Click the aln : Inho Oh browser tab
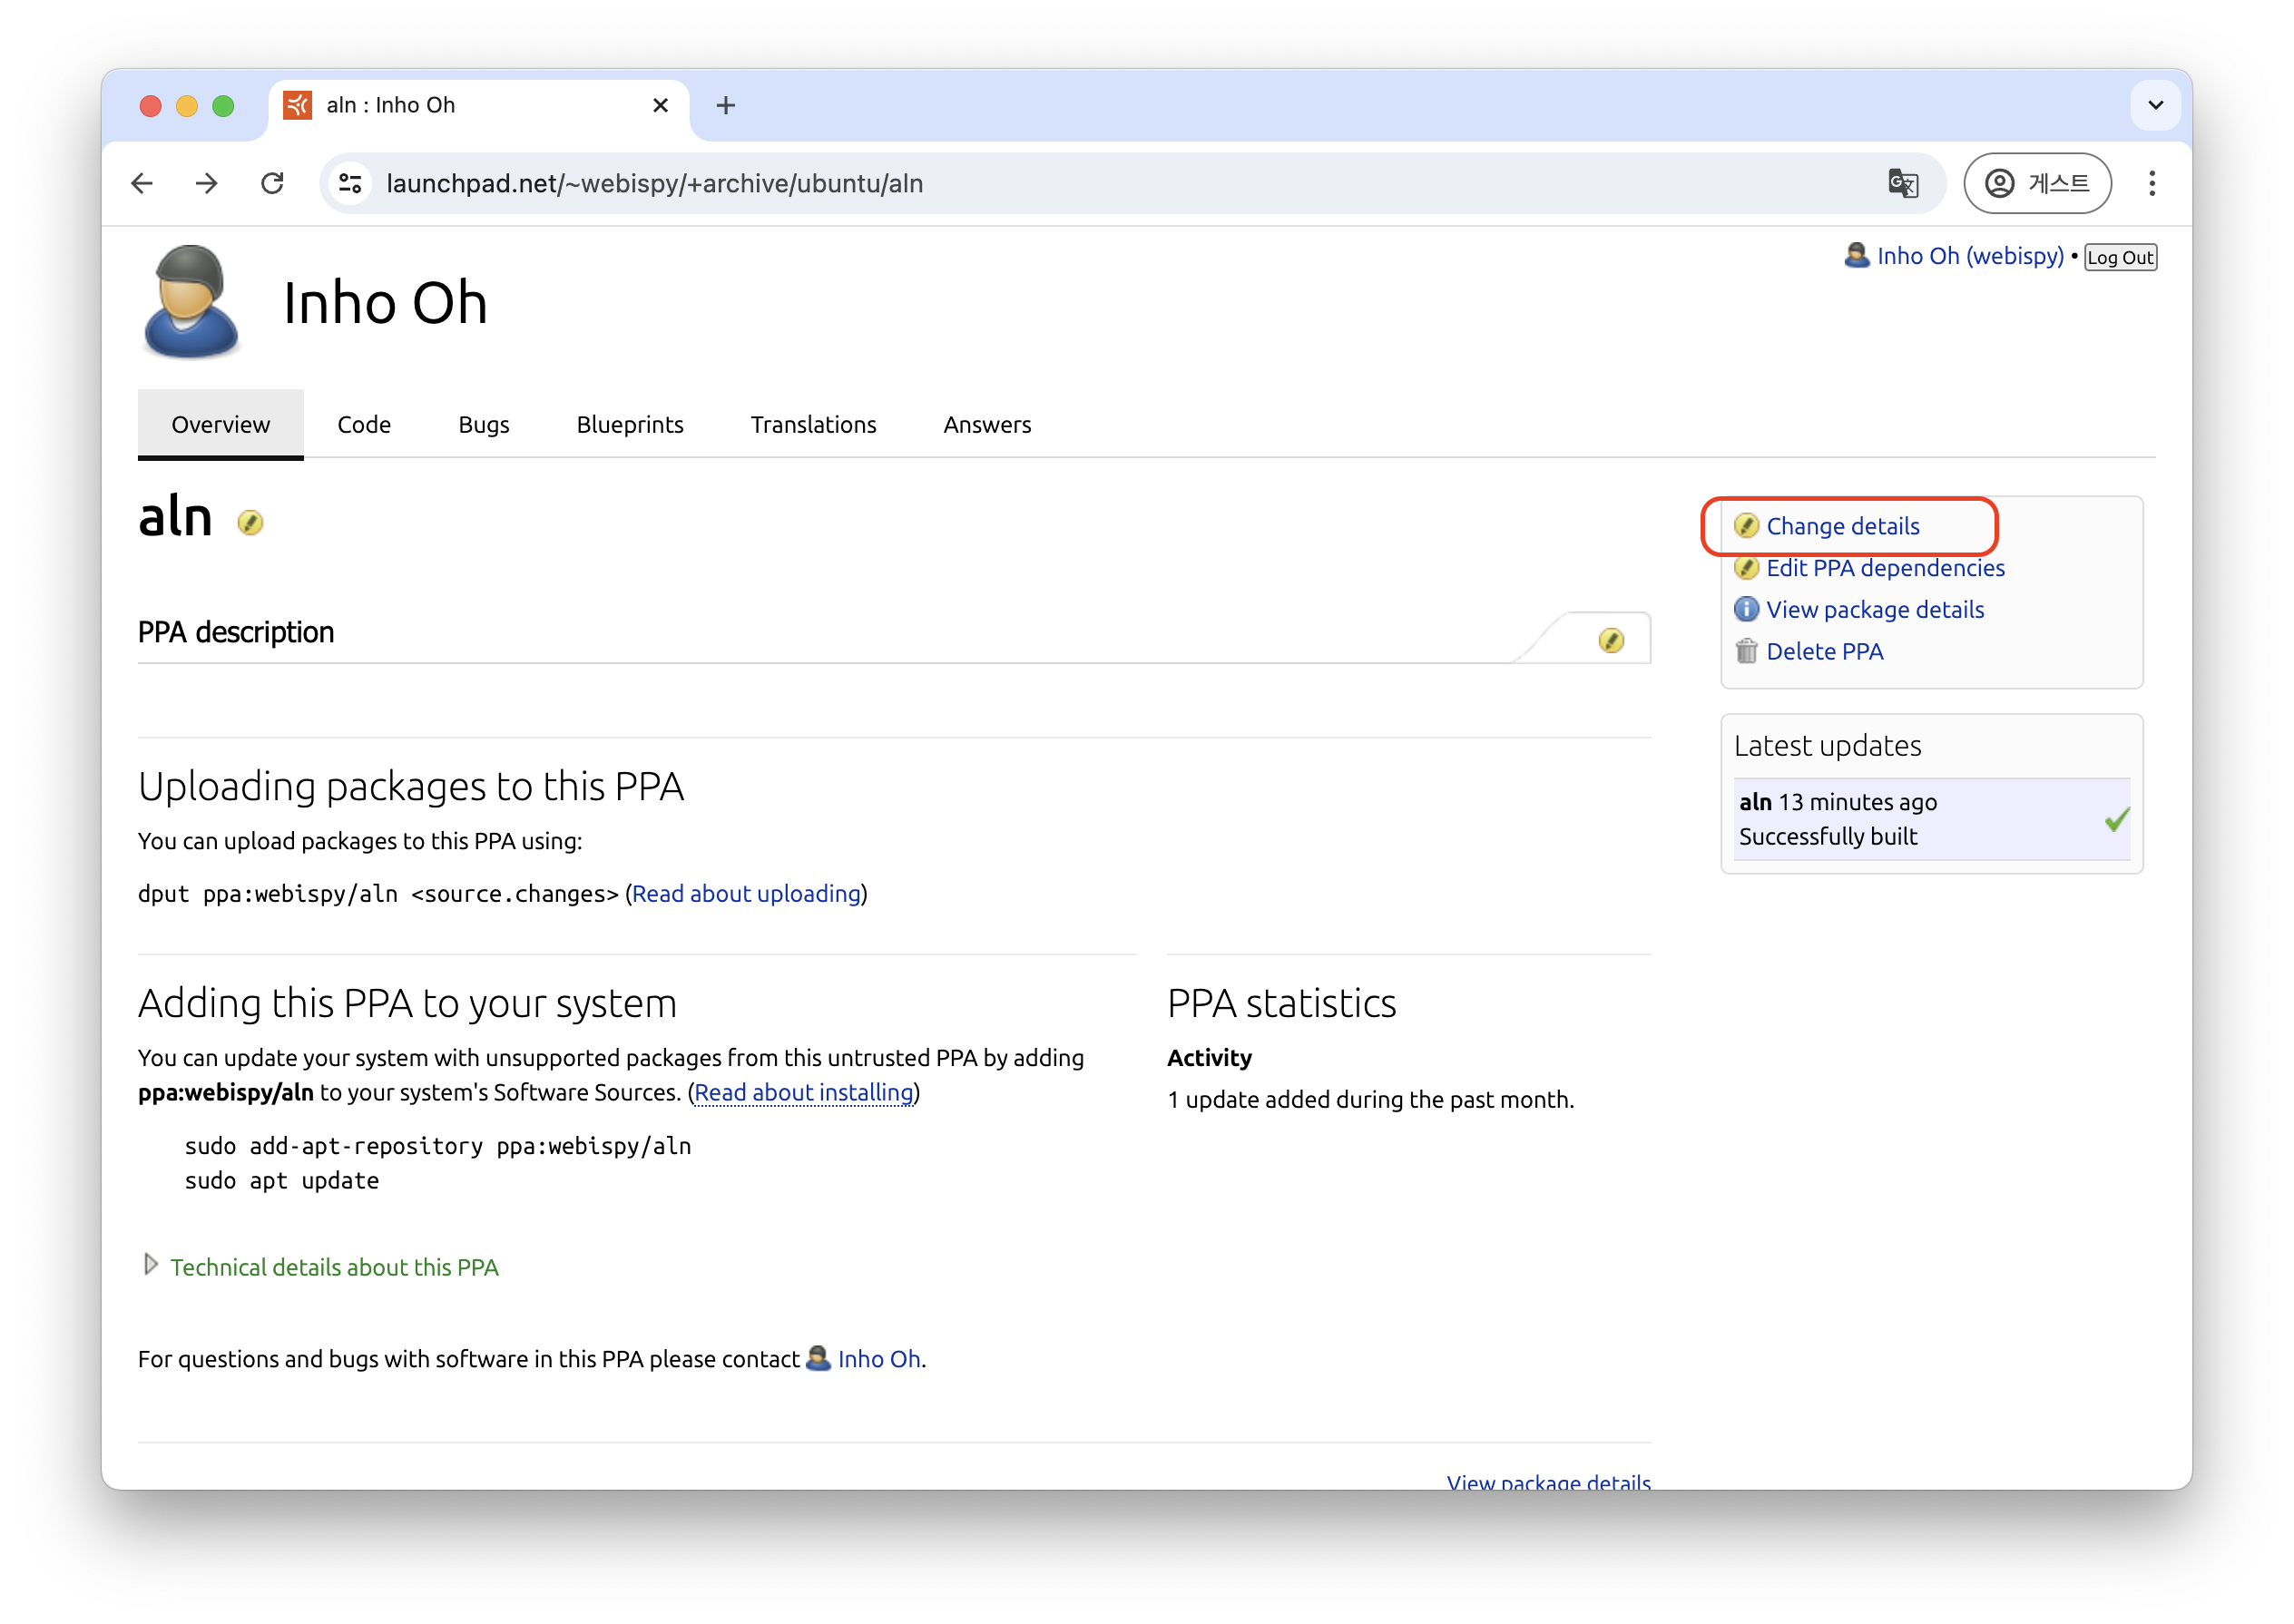Image resolution: width=2294 pixels, height=1624 pixels. coord(479,105)
